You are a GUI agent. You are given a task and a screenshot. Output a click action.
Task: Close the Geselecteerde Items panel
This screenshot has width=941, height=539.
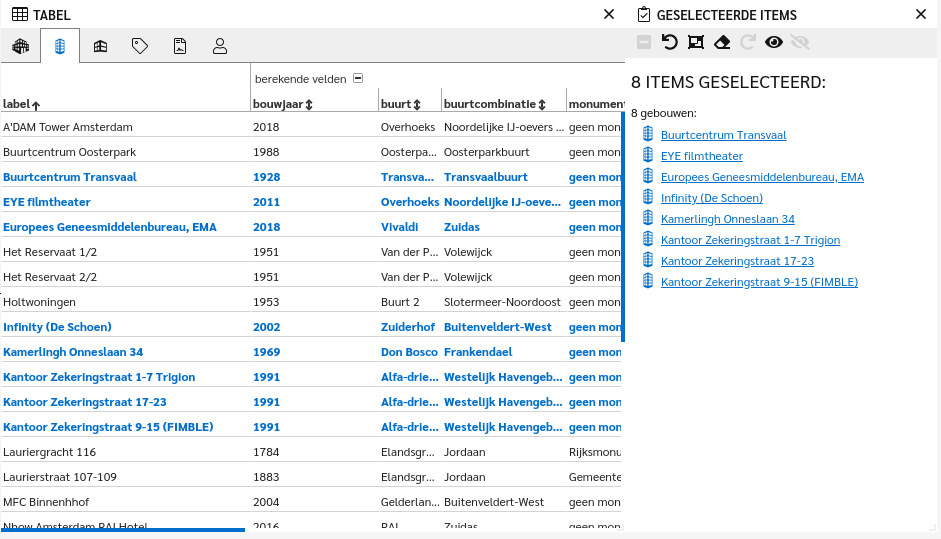pos(921,14)
